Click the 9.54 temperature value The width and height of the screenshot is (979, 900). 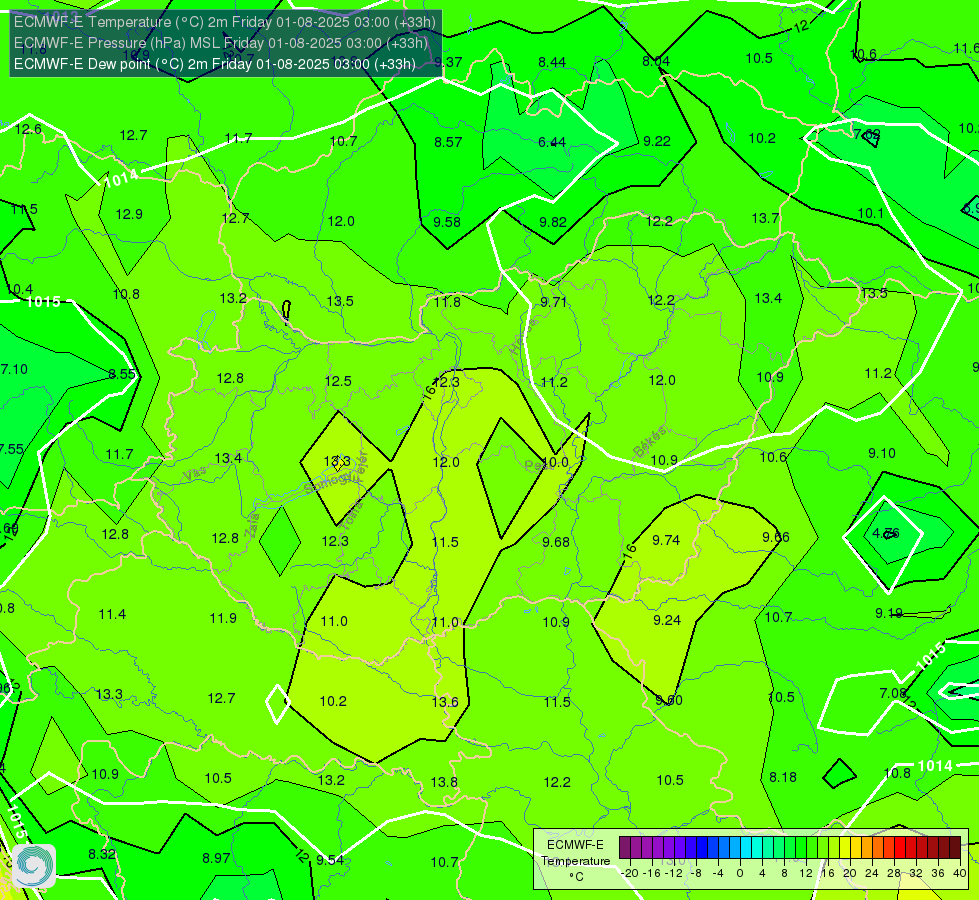click(330, 860)
